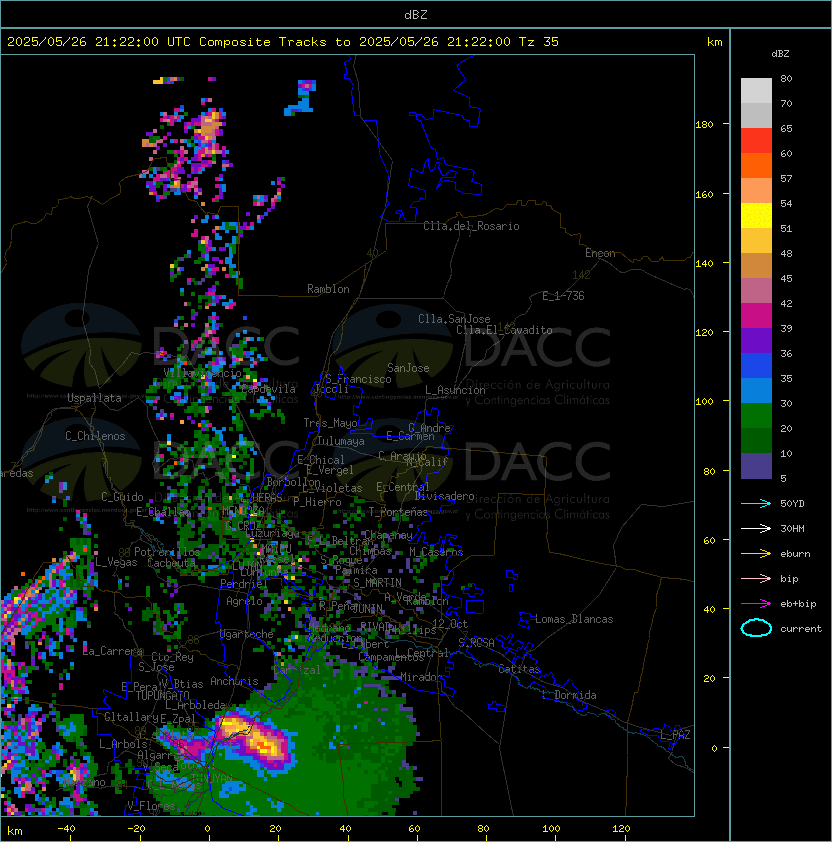The height and width of the screenshot is (842, 832).
Task: Click the dBZ title at top center
Action: [416, 14]
